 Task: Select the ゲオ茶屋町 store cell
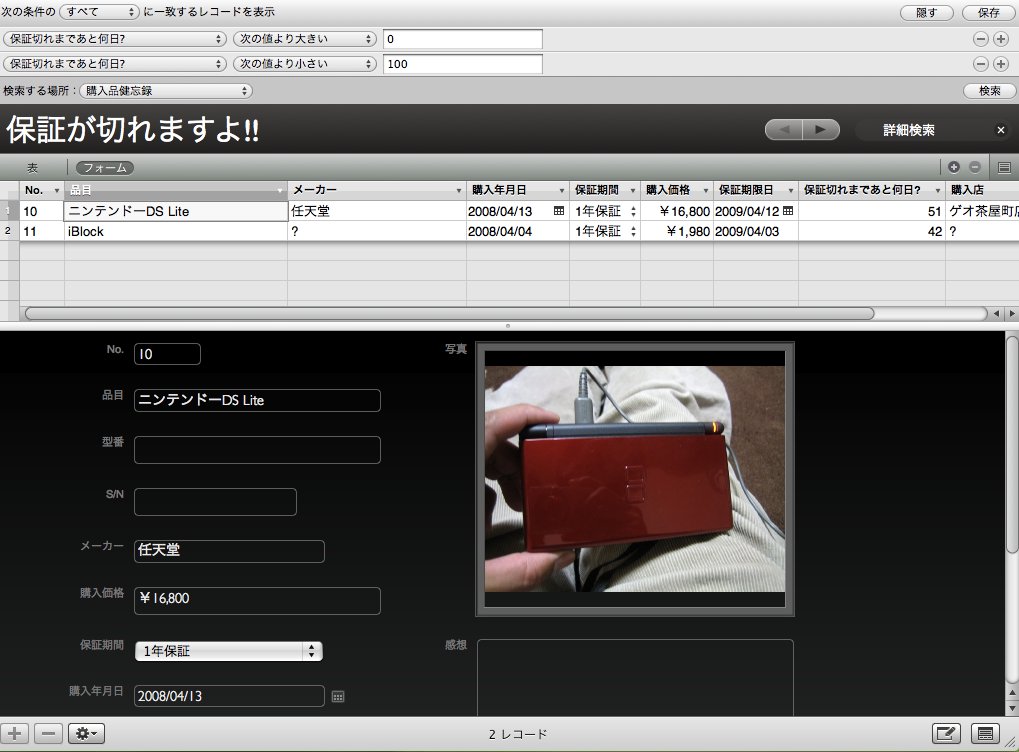983,211
